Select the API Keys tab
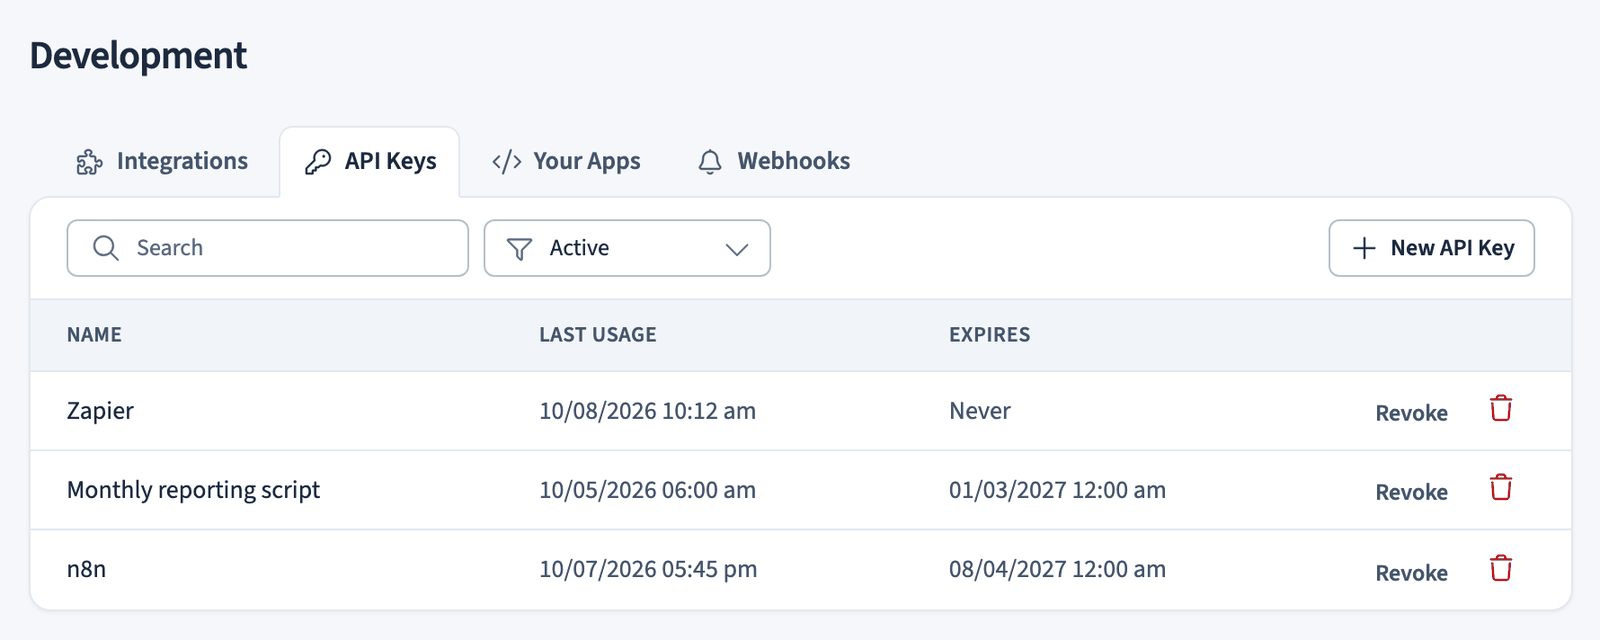1600x640 pixels. tap(370, 162)
